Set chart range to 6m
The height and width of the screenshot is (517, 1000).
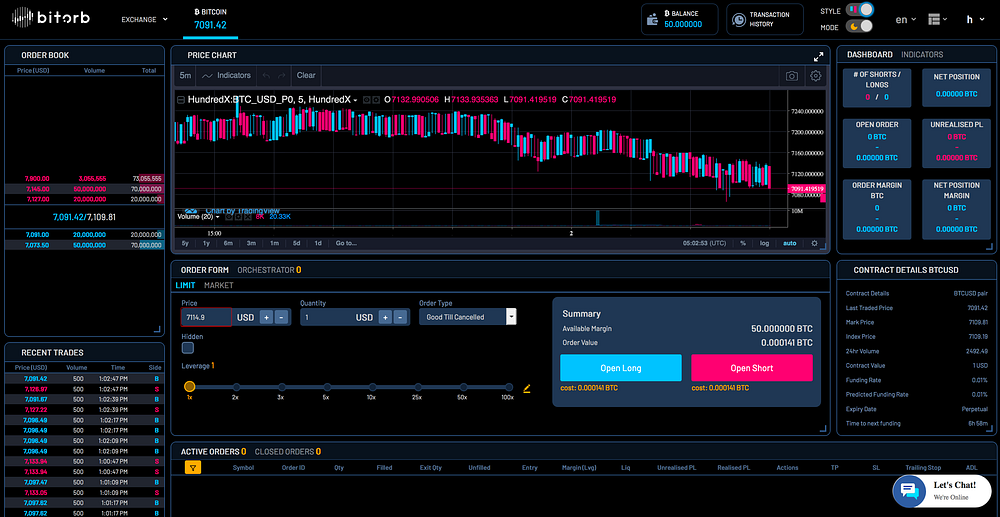tap(228, 243)
